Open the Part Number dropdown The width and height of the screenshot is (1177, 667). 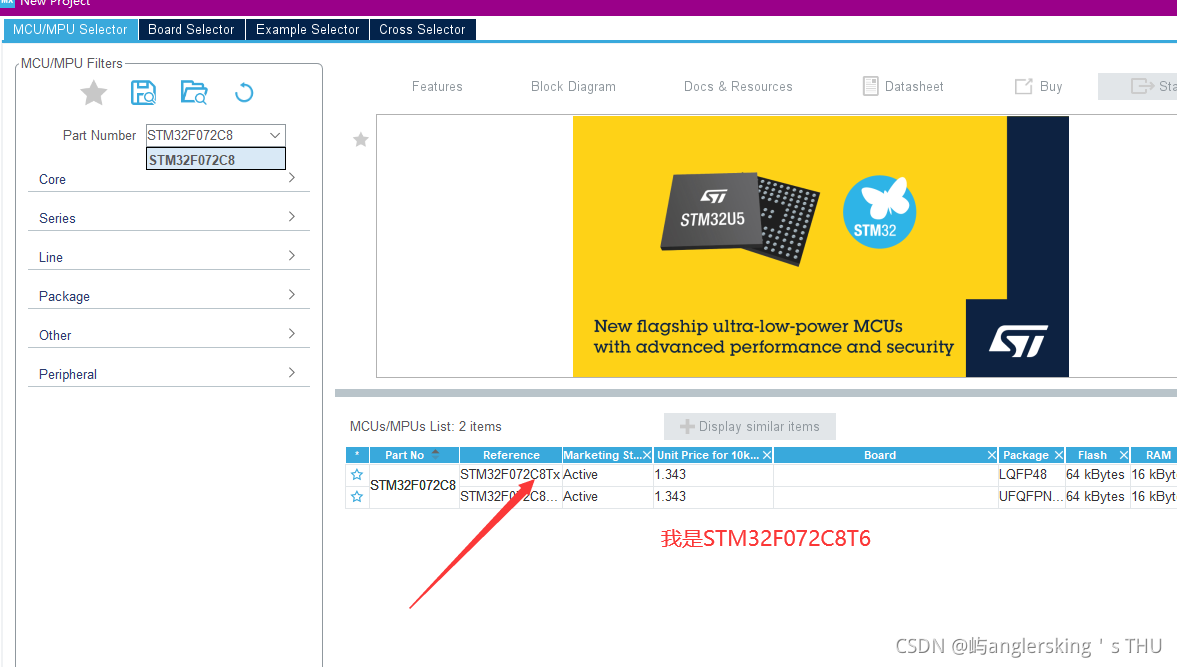(x=275, y=135)
